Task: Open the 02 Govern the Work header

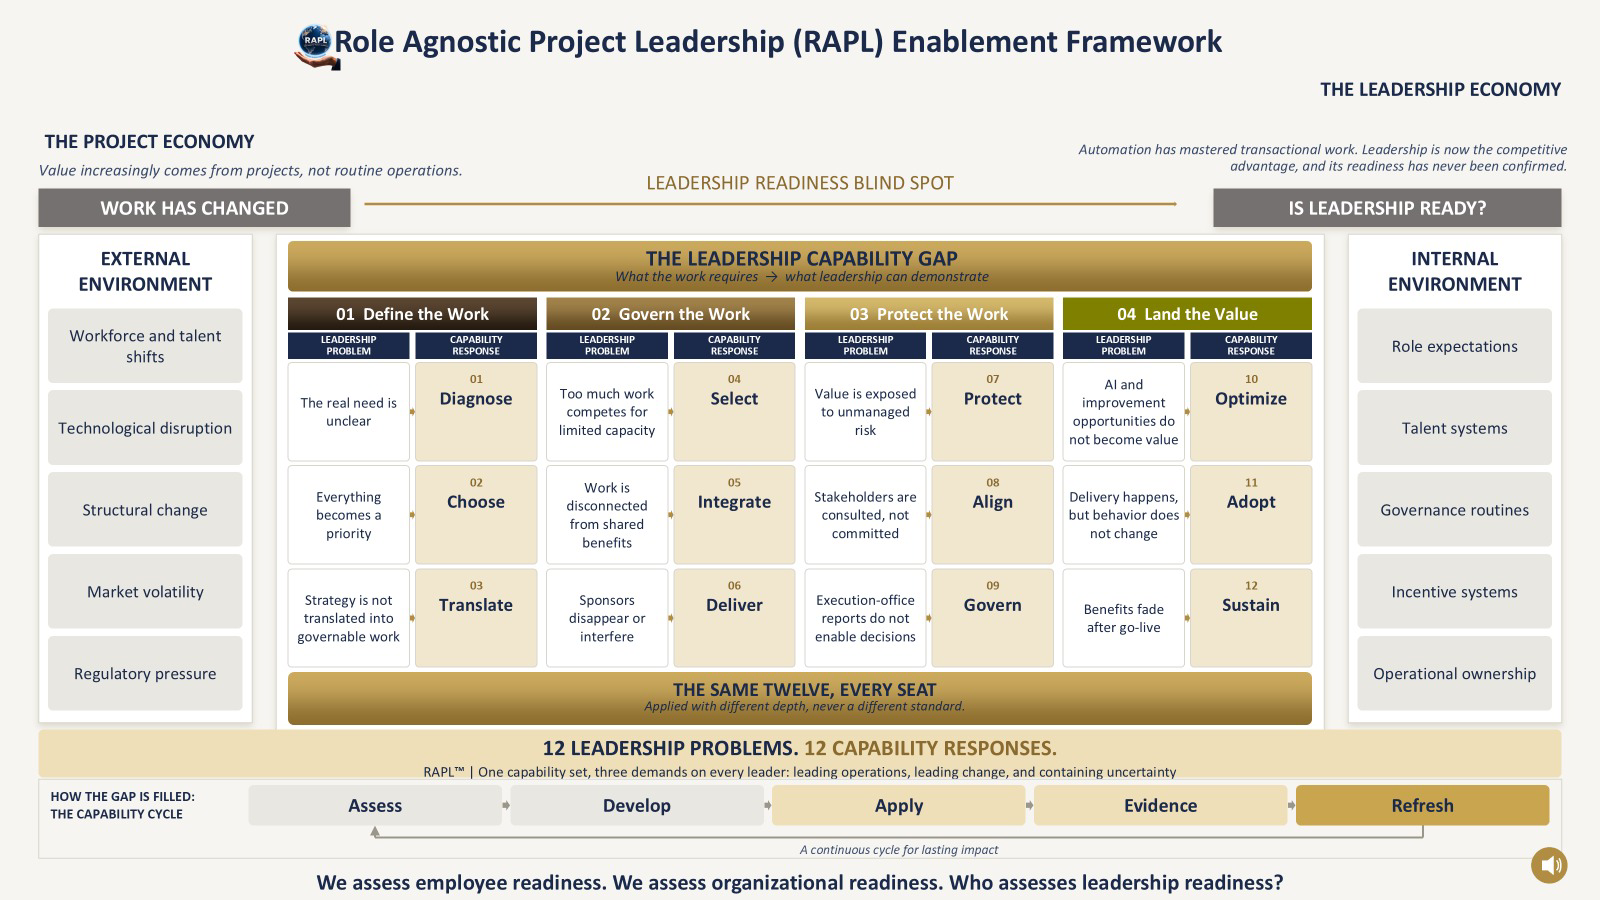Action: [x=670, y=314]
